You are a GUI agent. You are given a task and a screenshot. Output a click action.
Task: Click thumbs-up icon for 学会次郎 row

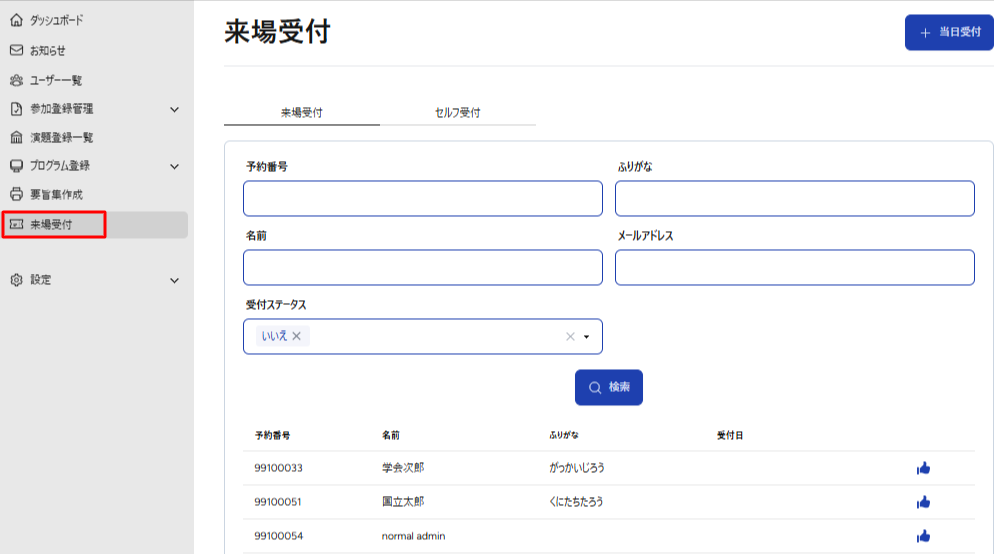pyautogui.click(x=923, y=468)
